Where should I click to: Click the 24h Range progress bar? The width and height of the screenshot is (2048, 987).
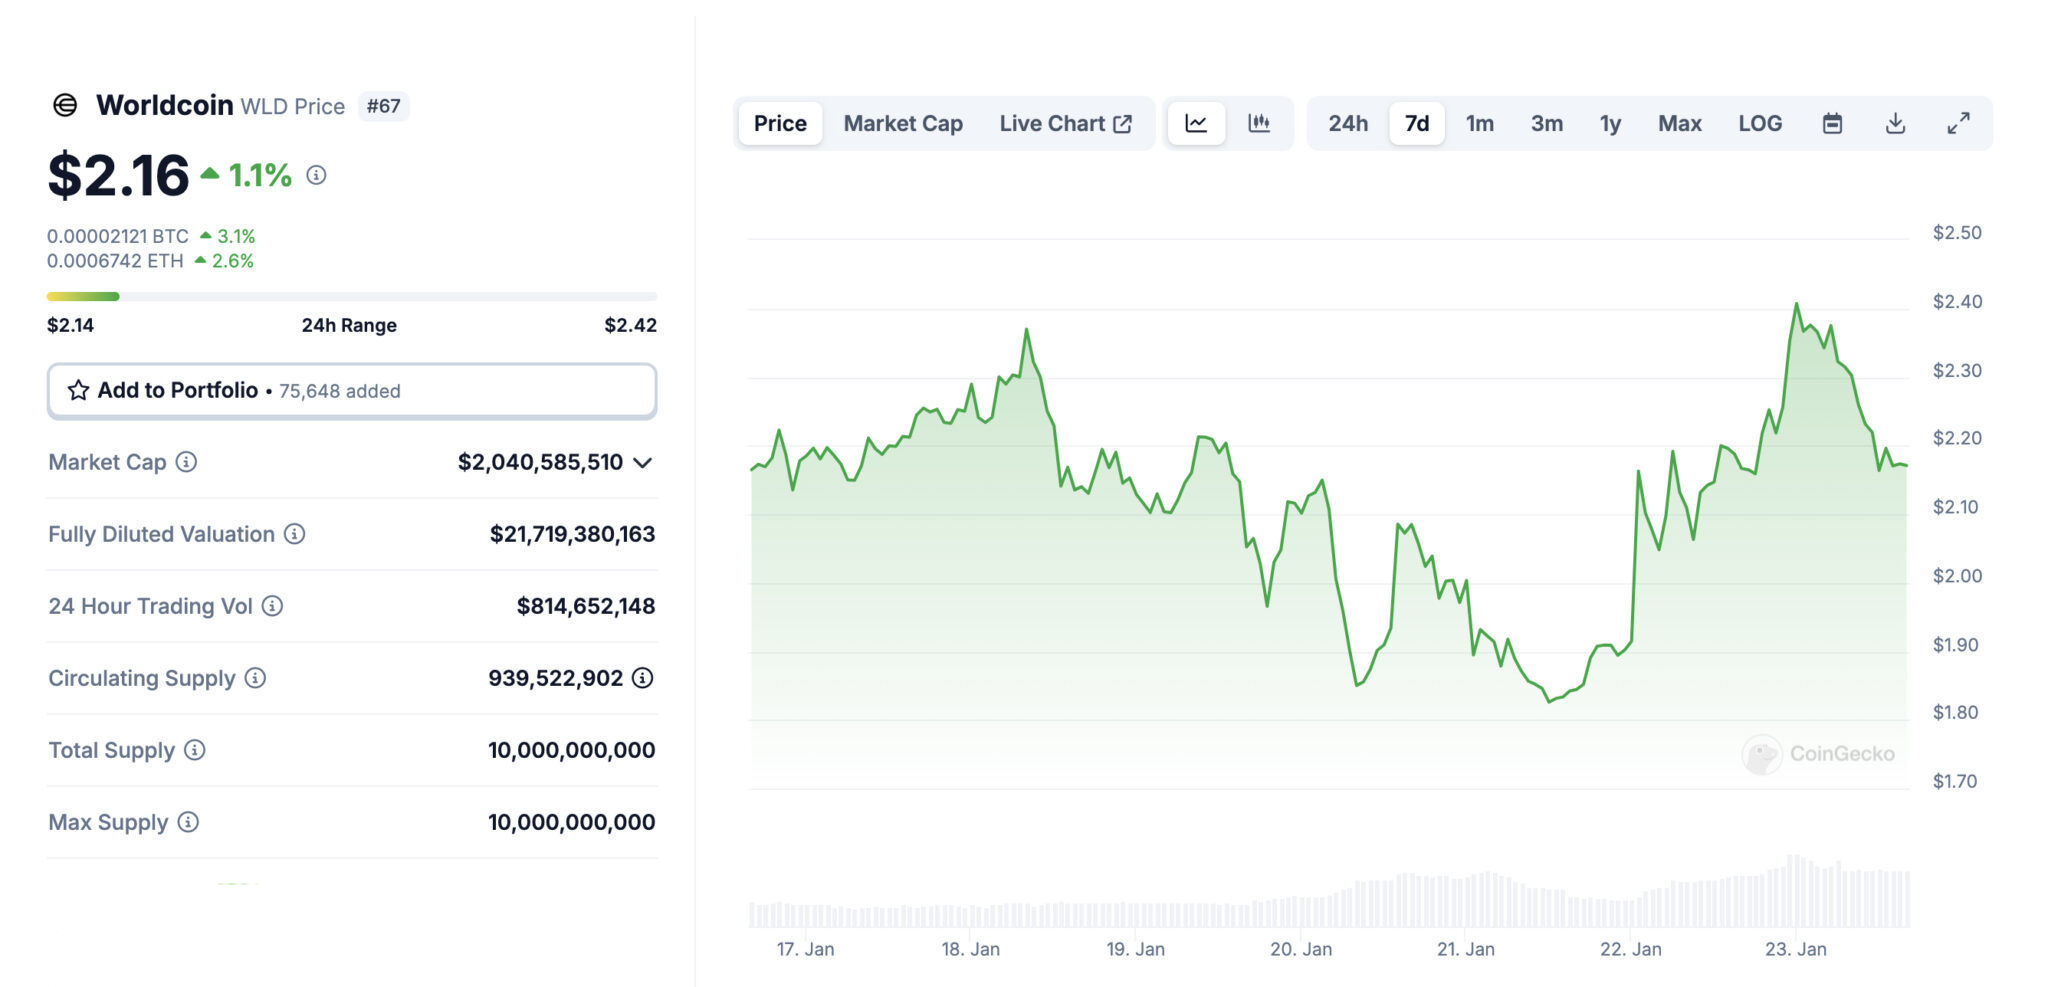pyautogui.click(x=352, y=297)
